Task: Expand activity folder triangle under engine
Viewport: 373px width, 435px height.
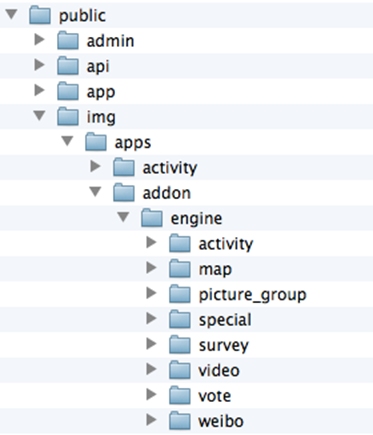Action: [x=152, y=242]
